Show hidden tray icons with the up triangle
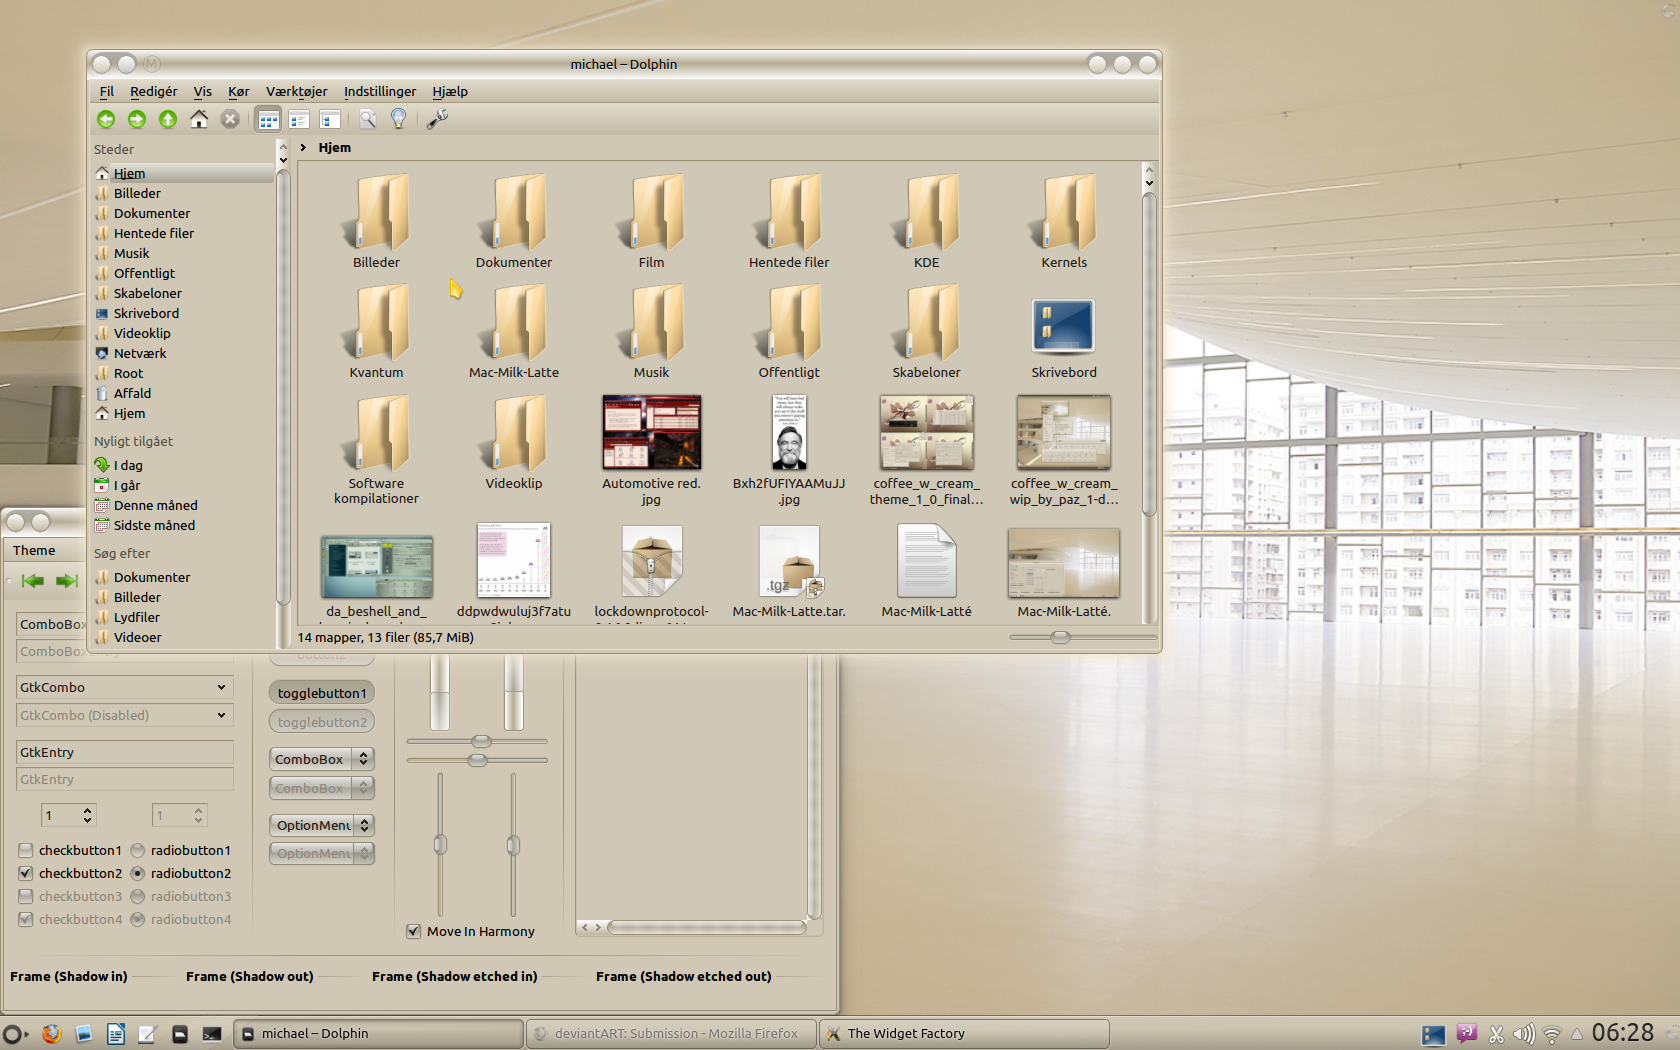This screenshot has height=1050, width=1680. point(1577,1034)
